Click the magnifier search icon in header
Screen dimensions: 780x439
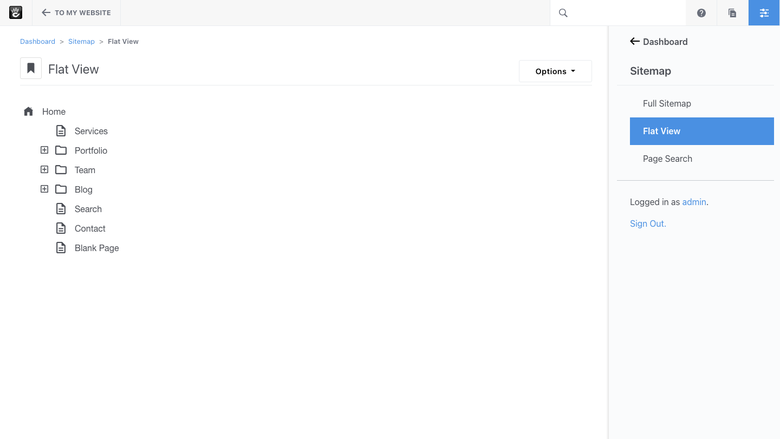tap(563, 13)
